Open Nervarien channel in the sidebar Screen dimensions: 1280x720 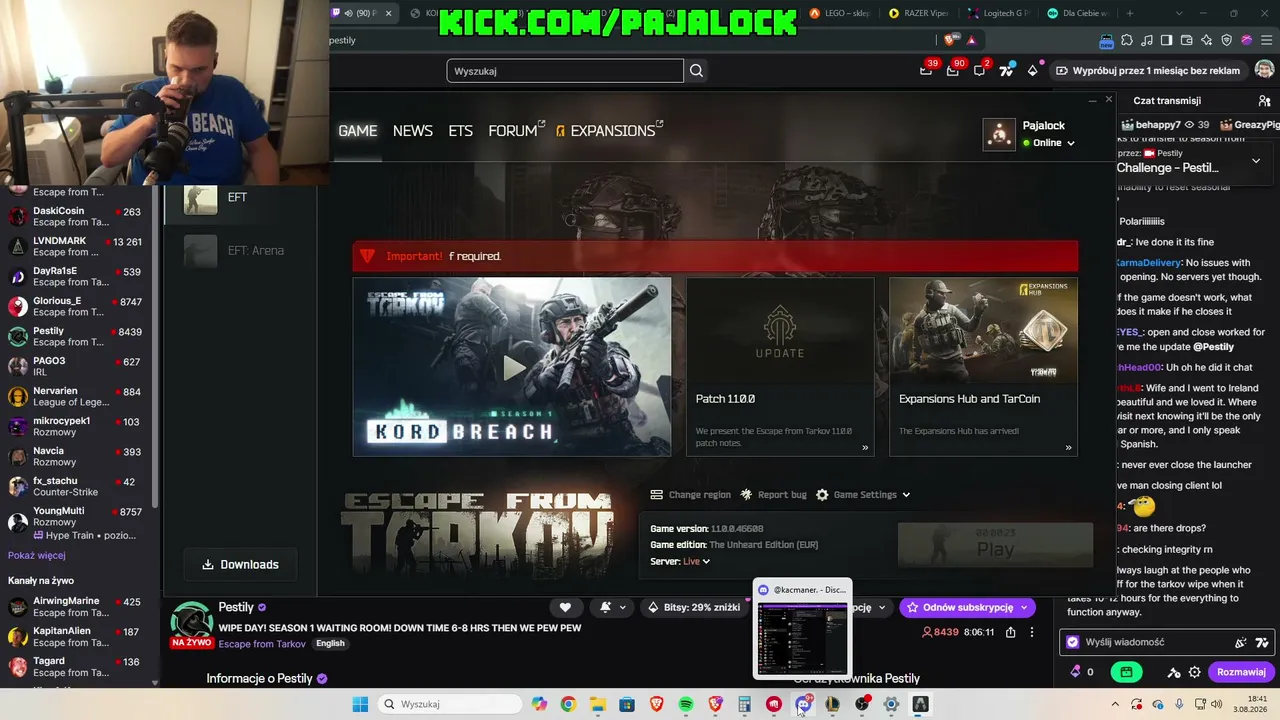pyautogui.click(x=77, y=397)
